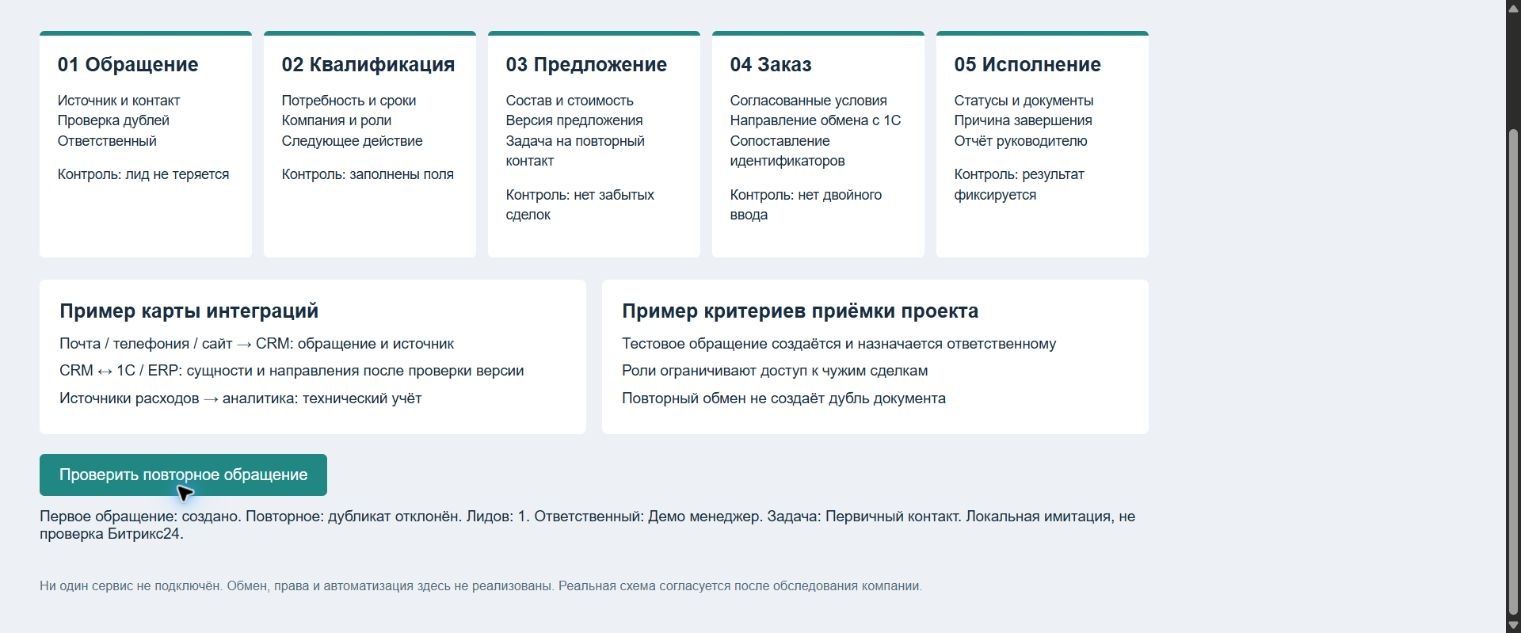
Task: Click the "Состав и стоимость" line
Action: coord(570,101)
